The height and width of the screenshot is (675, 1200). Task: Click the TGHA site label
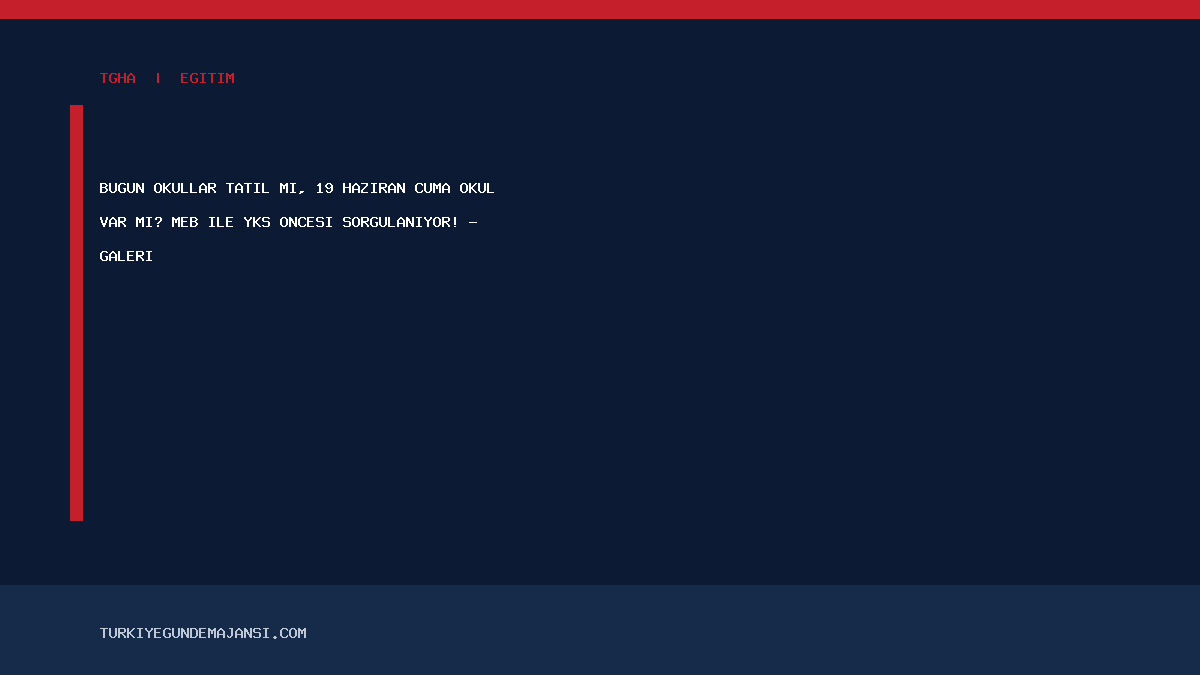[118, 78]
